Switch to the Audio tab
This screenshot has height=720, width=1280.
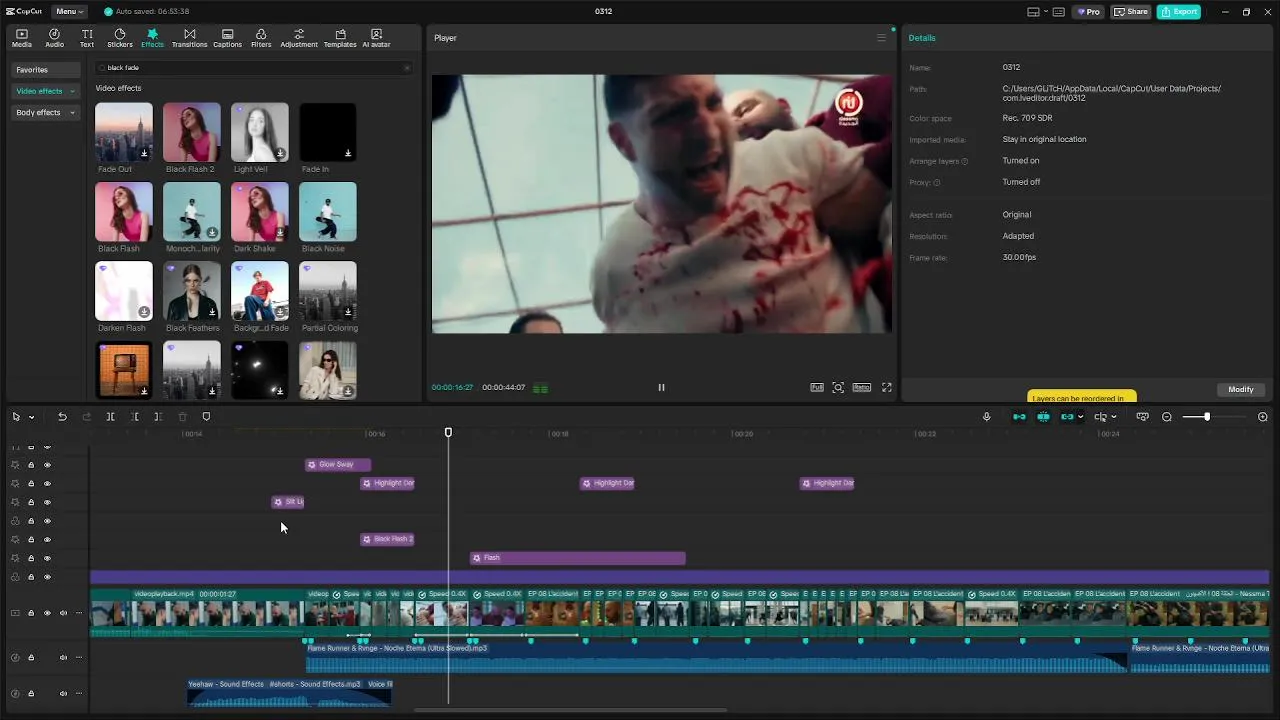point(54,38)
